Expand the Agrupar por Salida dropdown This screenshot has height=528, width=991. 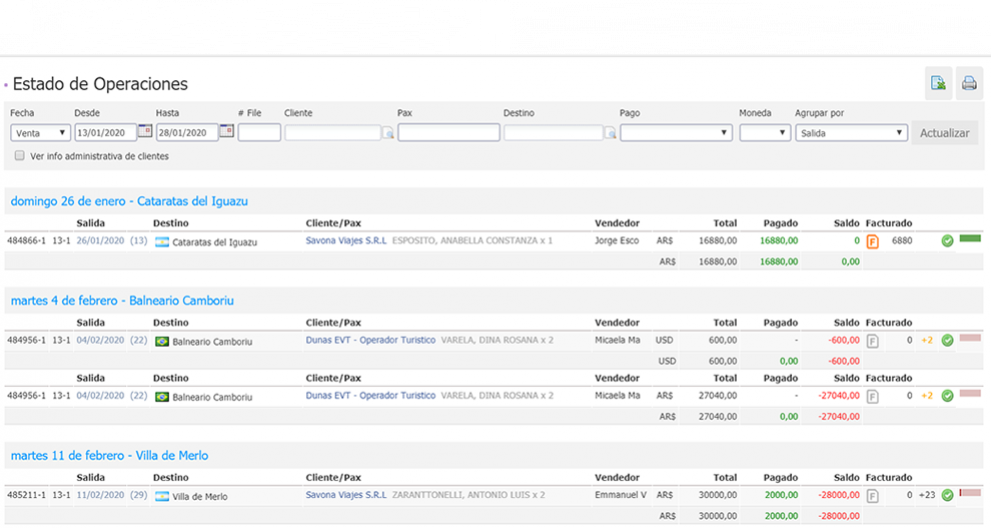[851, 132]
